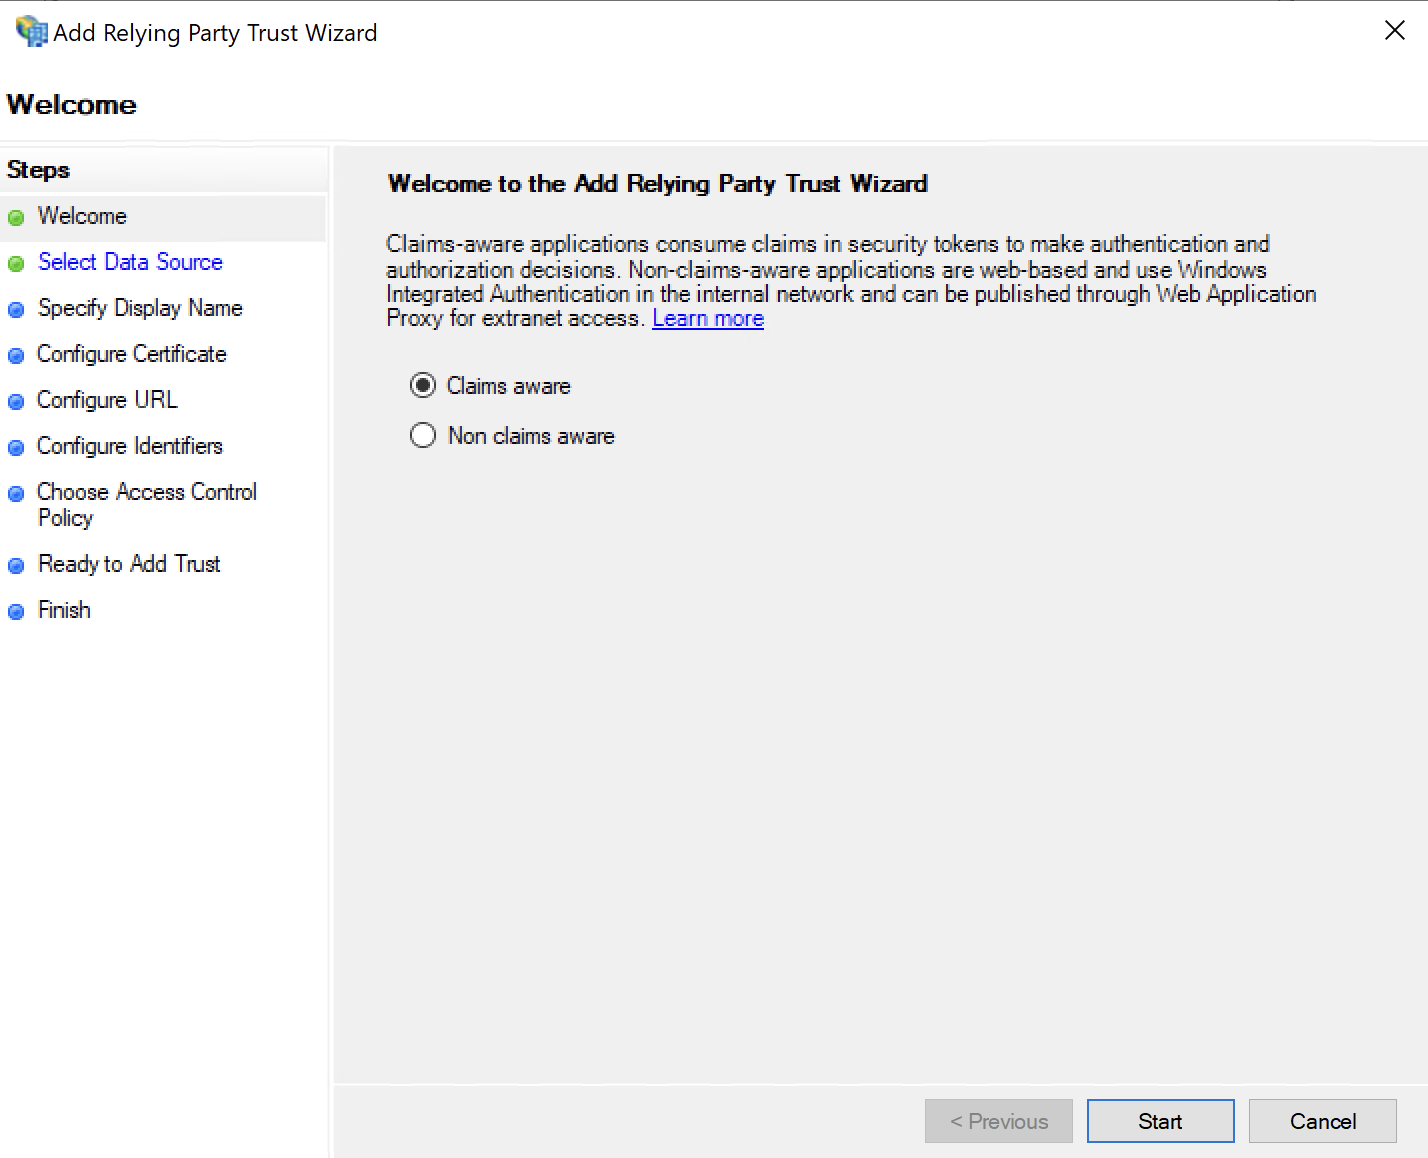Viewport: 1428px width, 1158px height.
Task: Click the Ready to Add Trust step
Action: [129, 564]
